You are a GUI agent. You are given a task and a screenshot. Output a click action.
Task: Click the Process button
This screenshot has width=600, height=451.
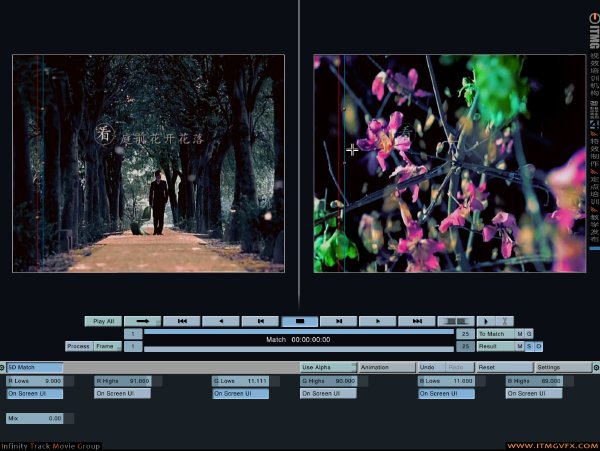click(79, 346)
